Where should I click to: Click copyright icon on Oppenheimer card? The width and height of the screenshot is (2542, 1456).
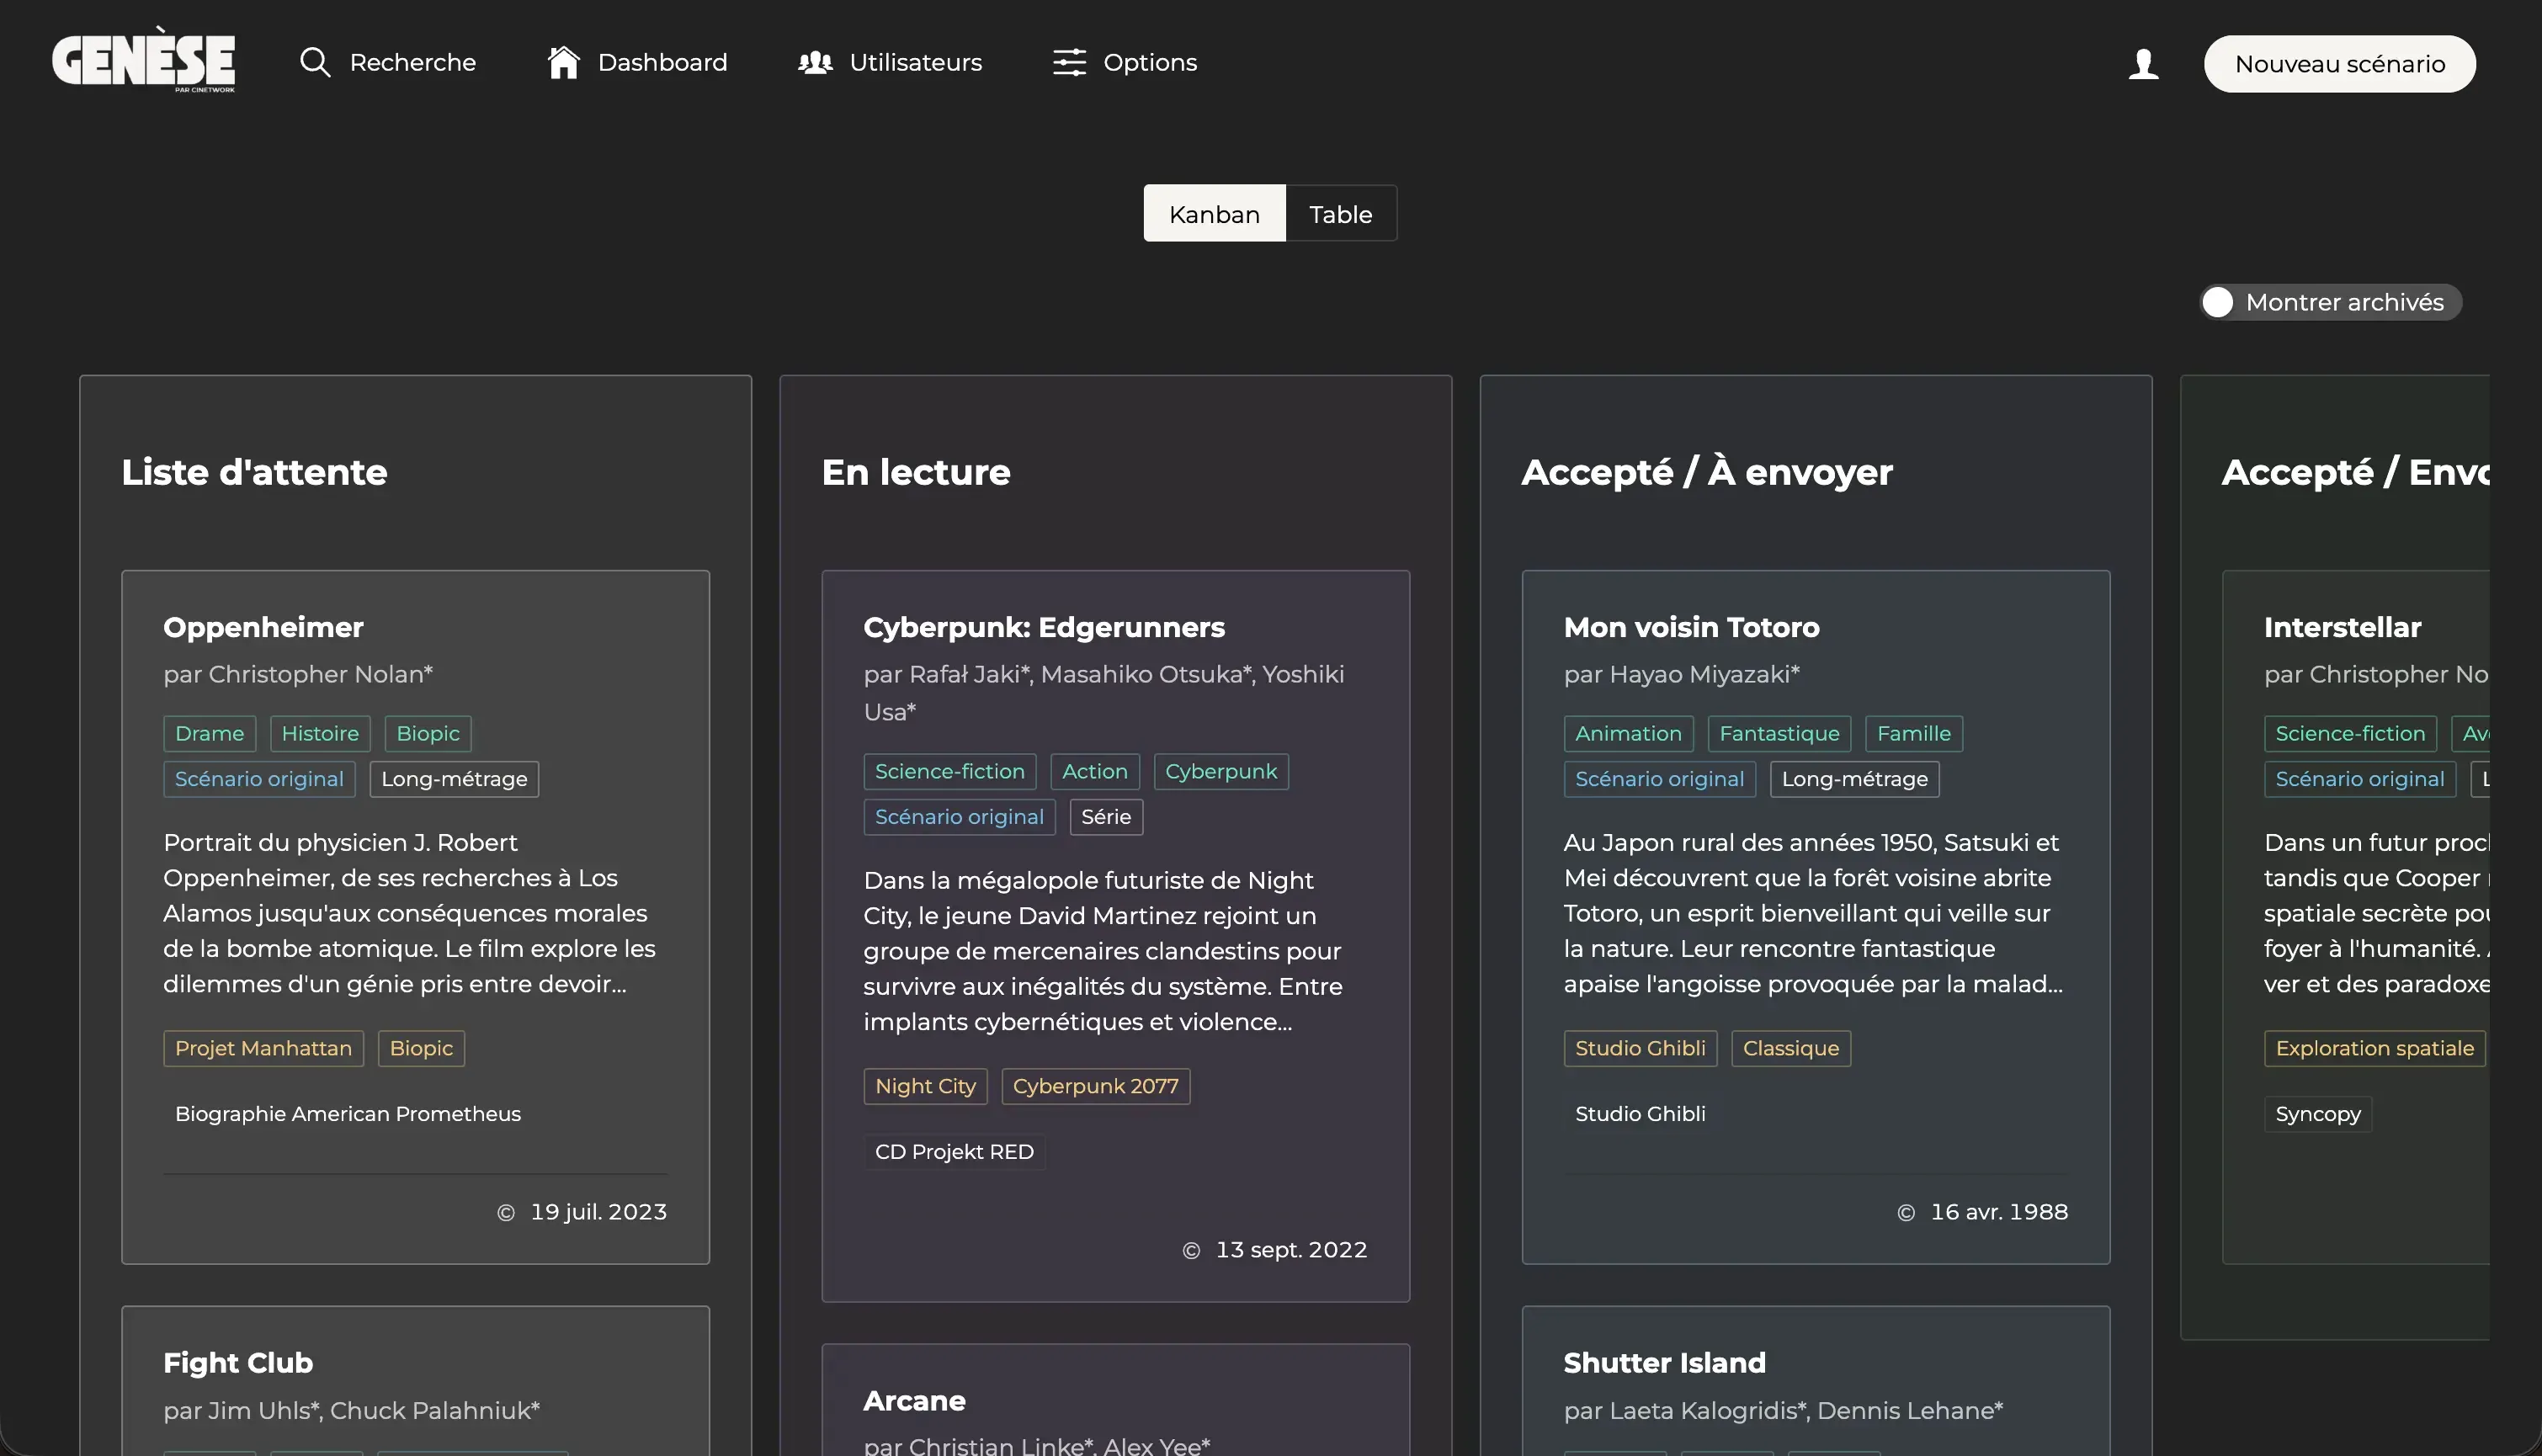[506, 1213]
